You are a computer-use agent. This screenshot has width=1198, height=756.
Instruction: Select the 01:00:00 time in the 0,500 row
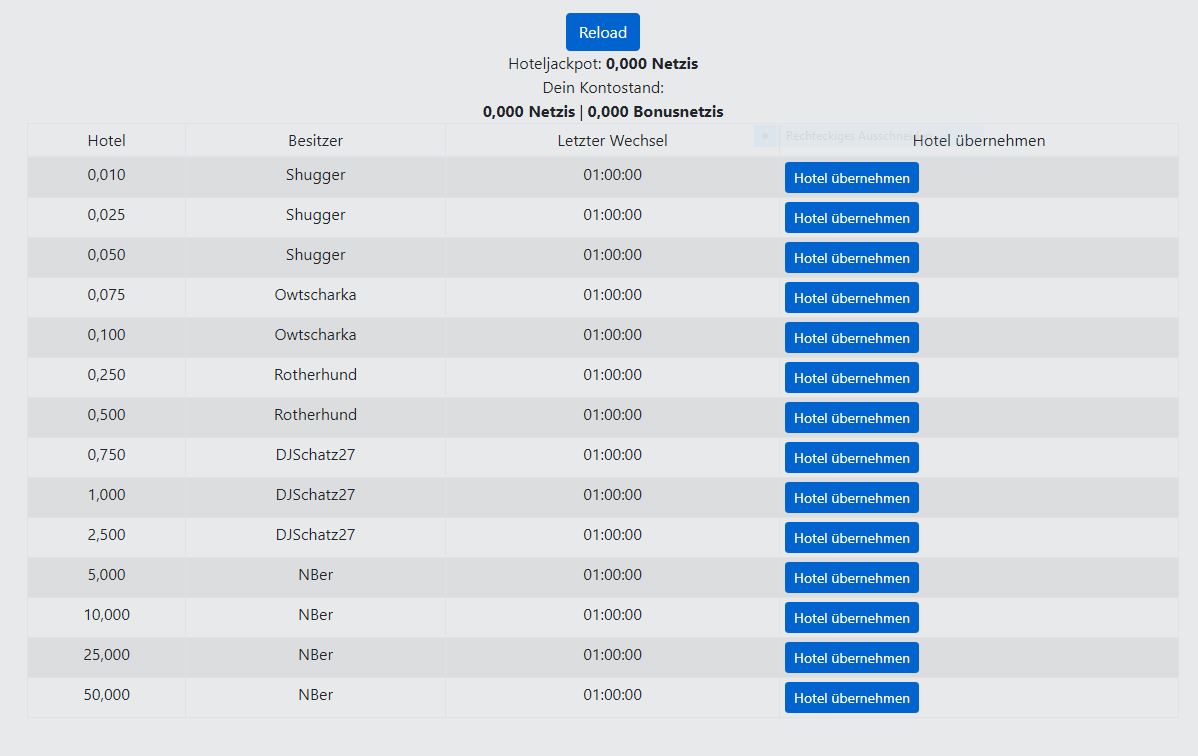pos(612,414)
